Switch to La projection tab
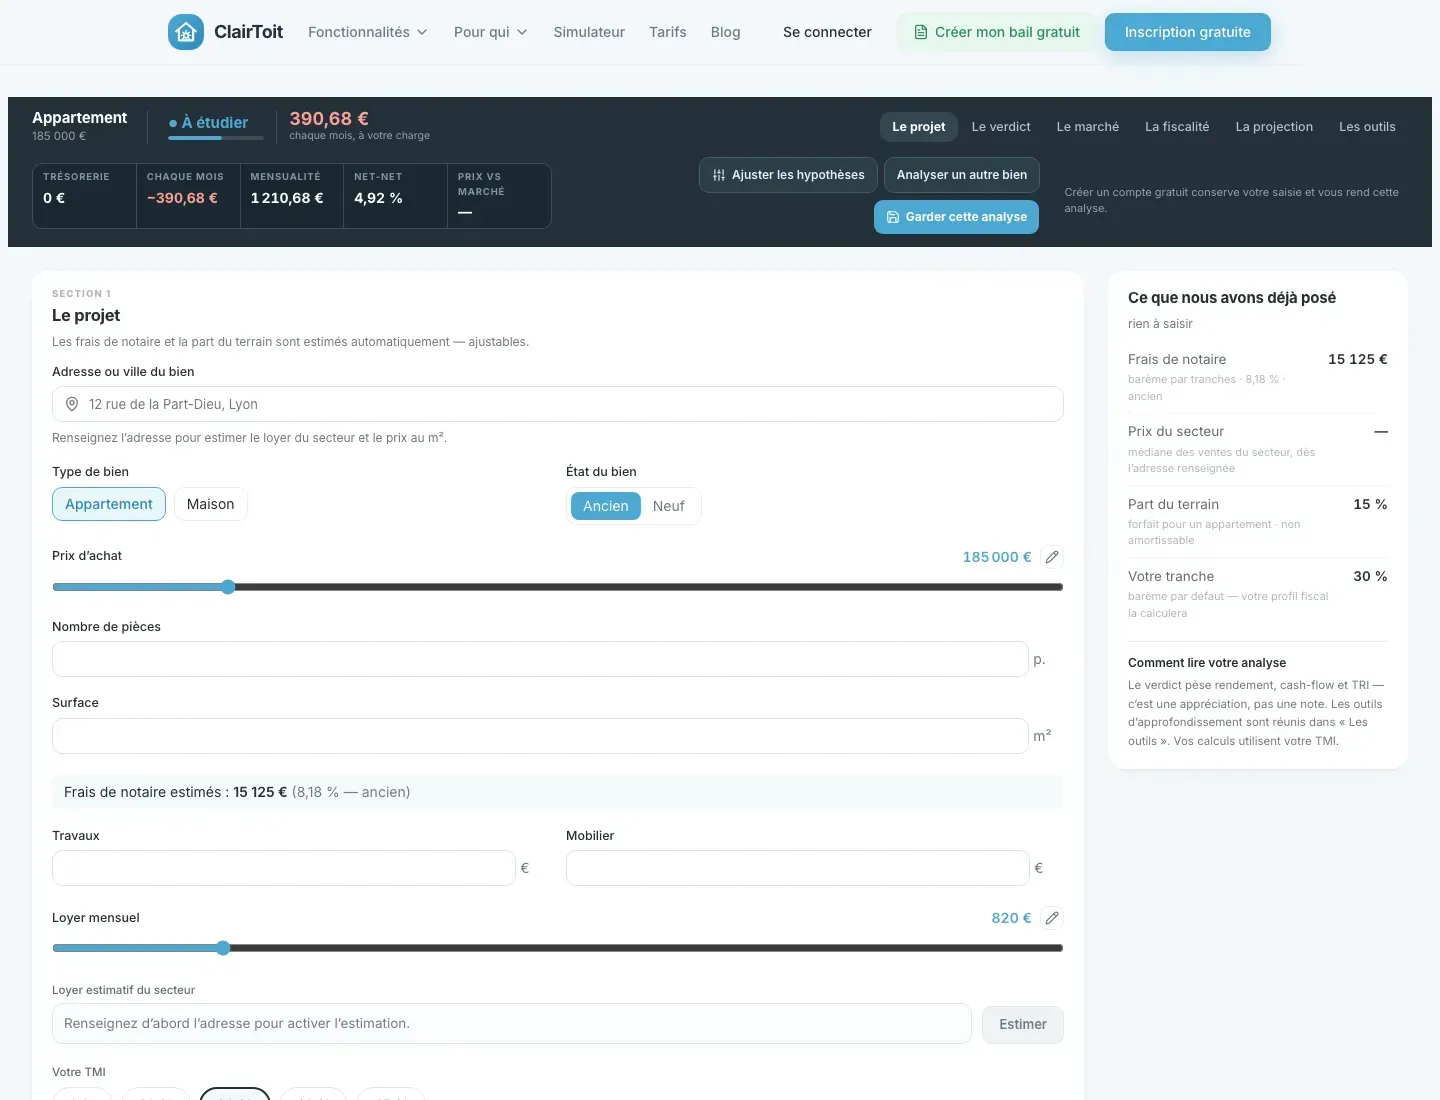 [1274, 127]
